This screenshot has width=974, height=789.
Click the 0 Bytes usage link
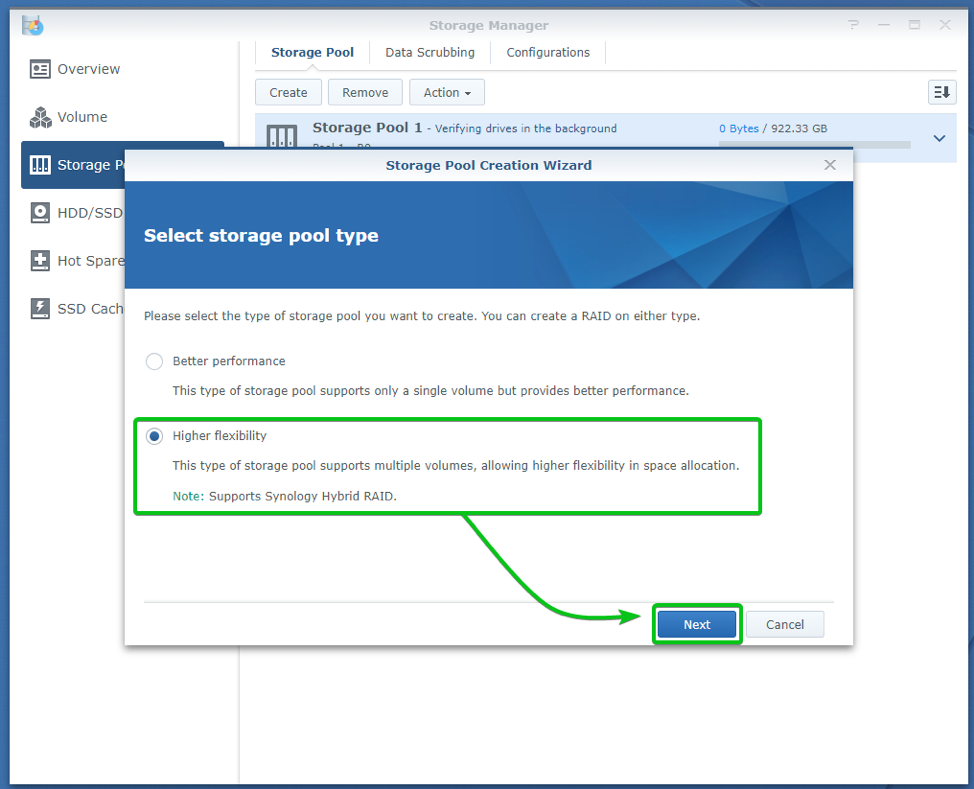(739, 128)
